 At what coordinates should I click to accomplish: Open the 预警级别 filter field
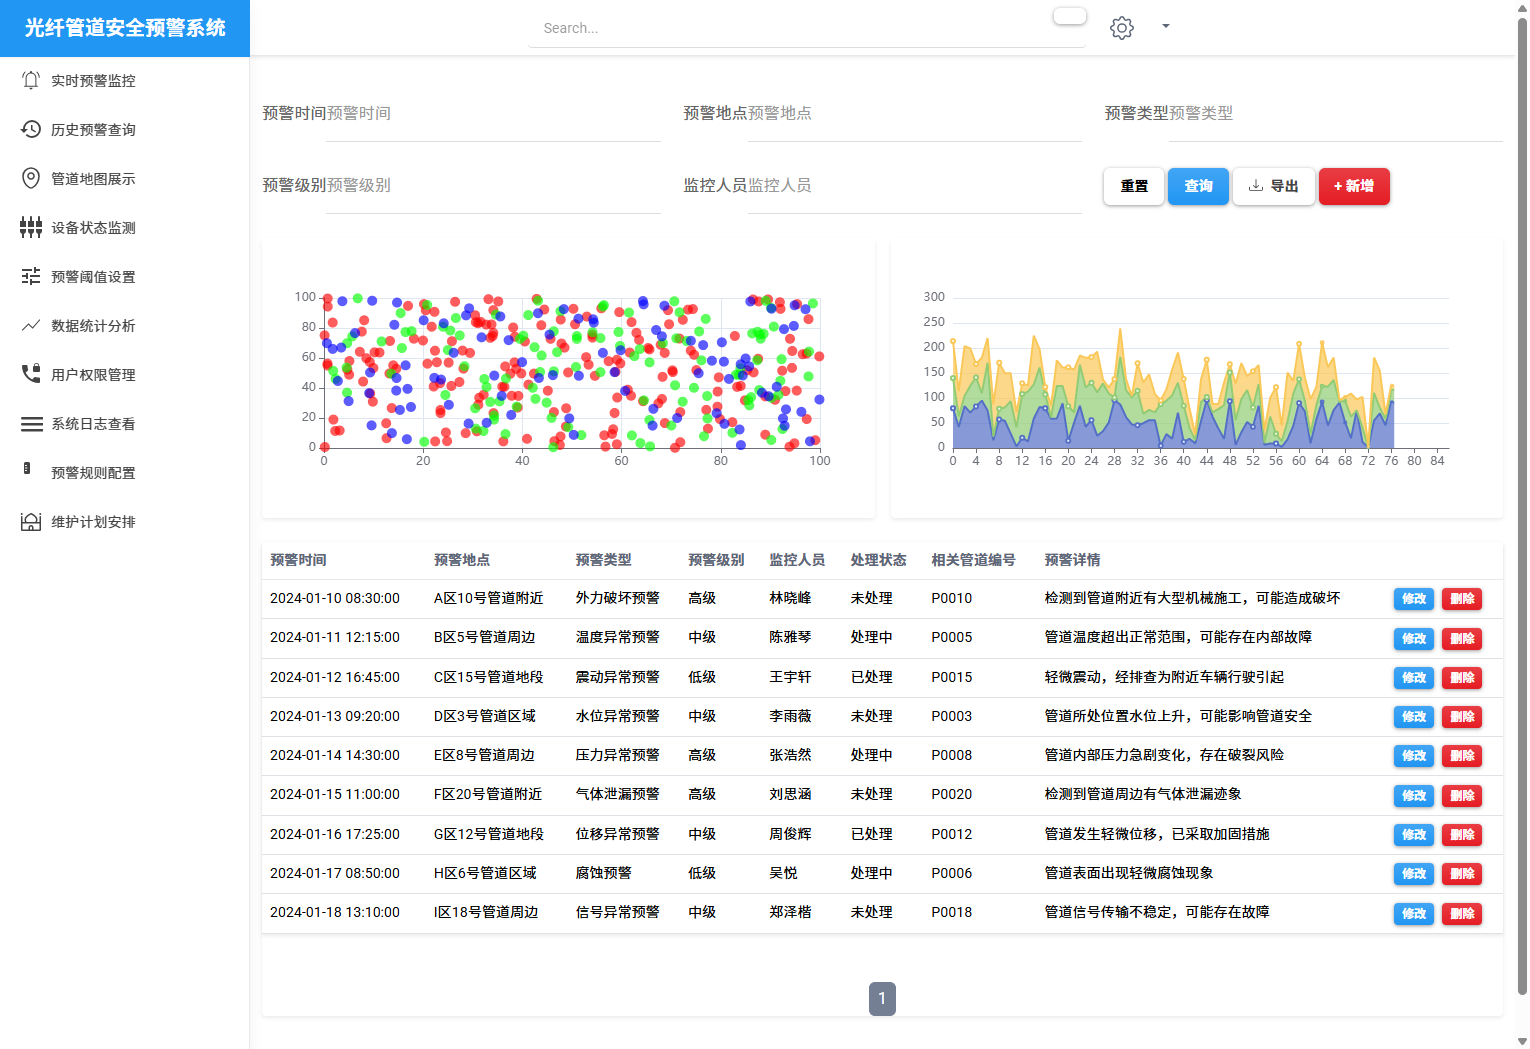[460, 186]
